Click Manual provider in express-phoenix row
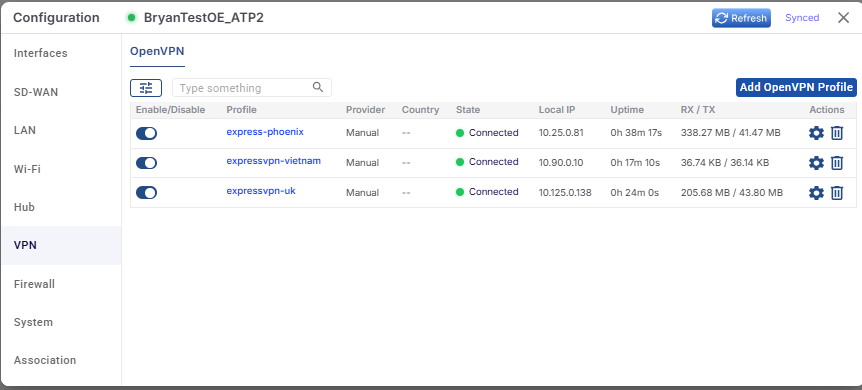The width and height of the screenshot is (862, 390). (362, 133)
